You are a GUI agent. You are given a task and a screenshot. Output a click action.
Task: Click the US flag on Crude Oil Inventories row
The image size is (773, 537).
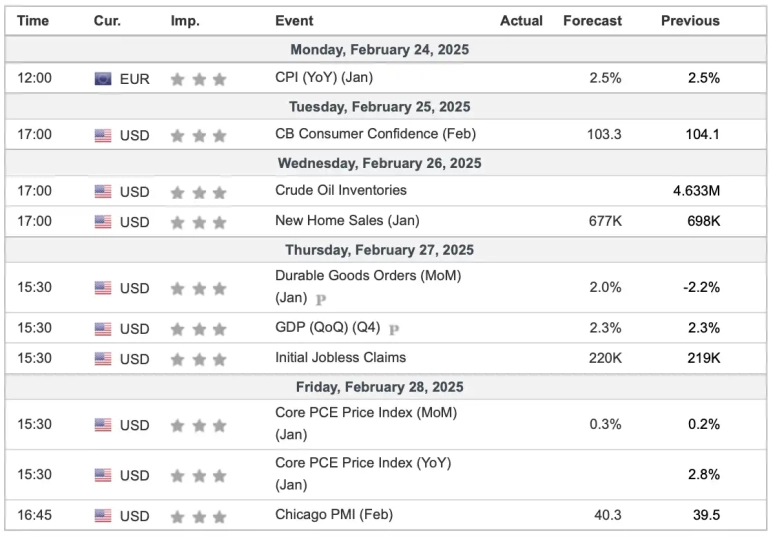tap(103, 191)
